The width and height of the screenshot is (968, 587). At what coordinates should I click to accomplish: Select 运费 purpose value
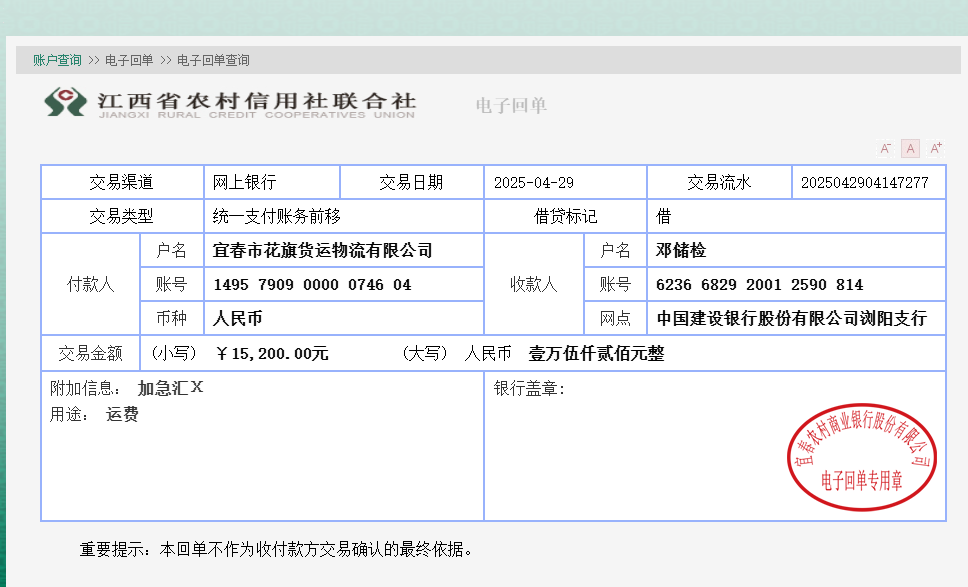pyautogui.click(x=122, y=414)
